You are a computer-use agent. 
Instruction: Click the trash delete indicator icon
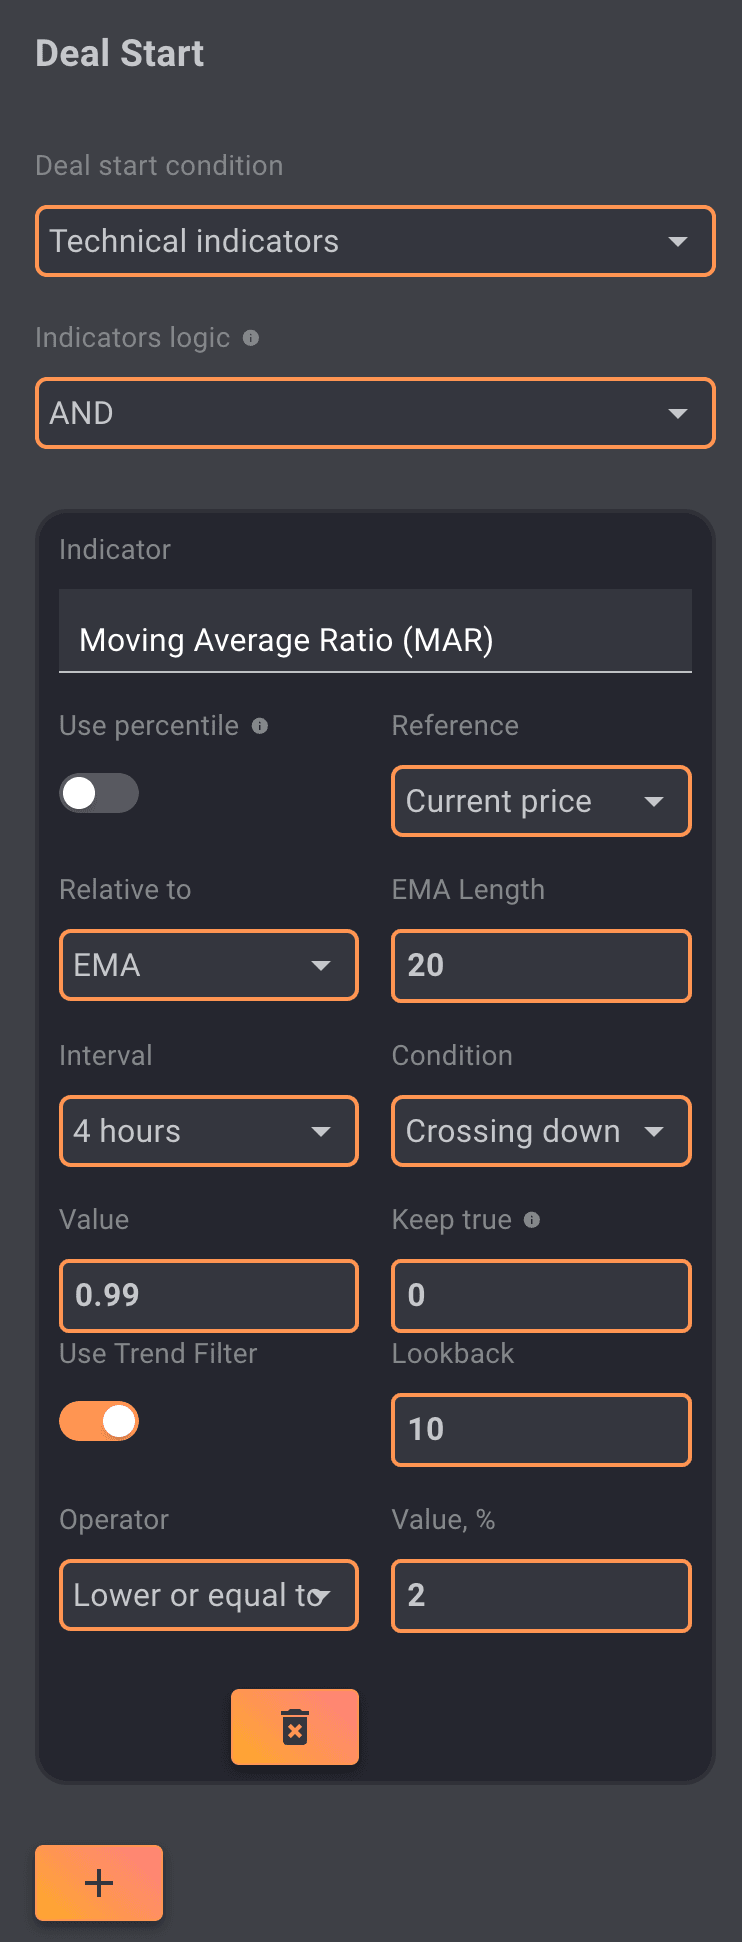click(x=295, y=1727)
